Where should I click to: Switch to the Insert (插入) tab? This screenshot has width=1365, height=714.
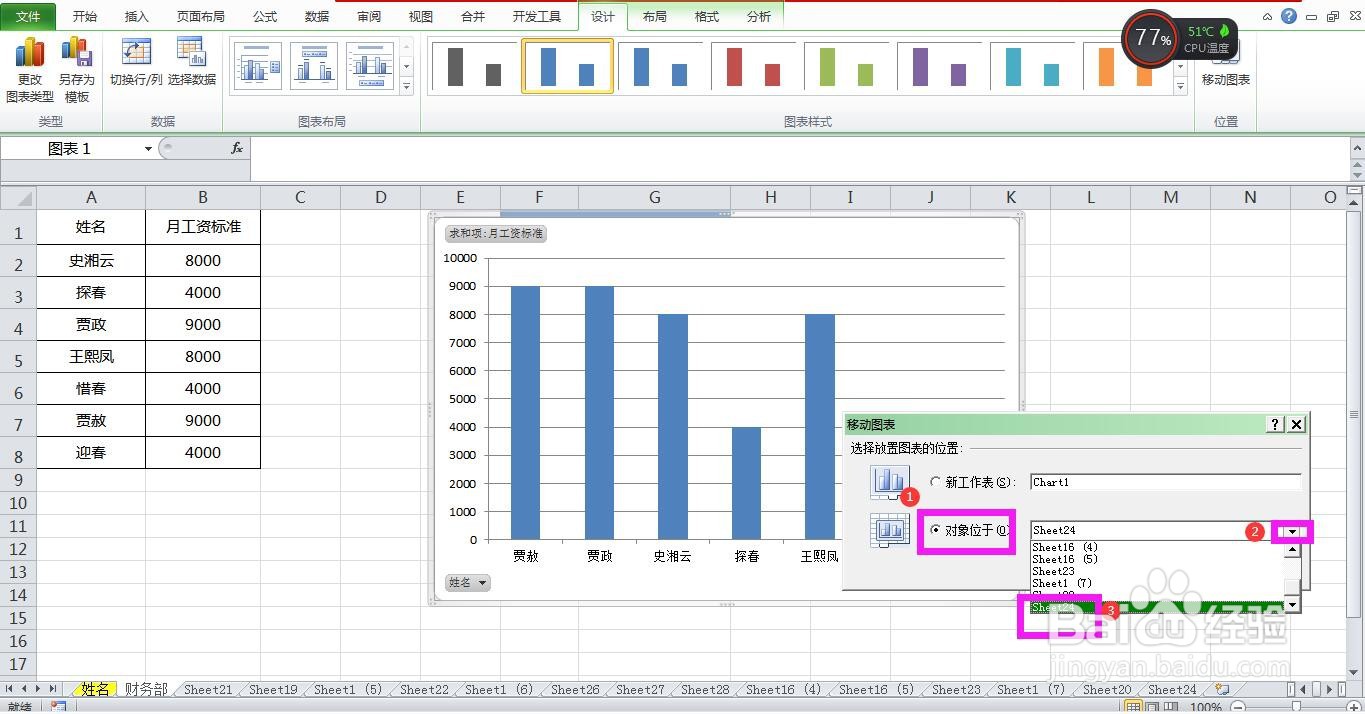pyautogui.click(x=137, y=16)
